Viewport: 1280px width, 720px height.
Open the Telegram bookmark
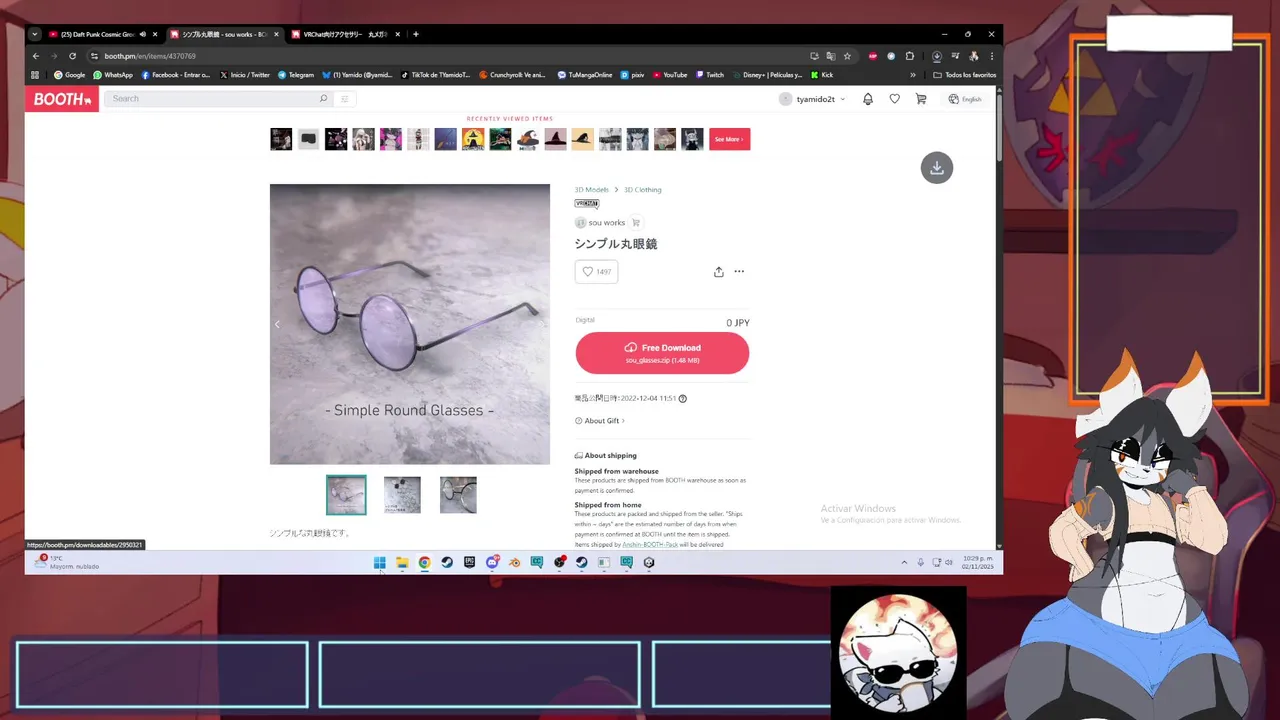tap(296, 75)
